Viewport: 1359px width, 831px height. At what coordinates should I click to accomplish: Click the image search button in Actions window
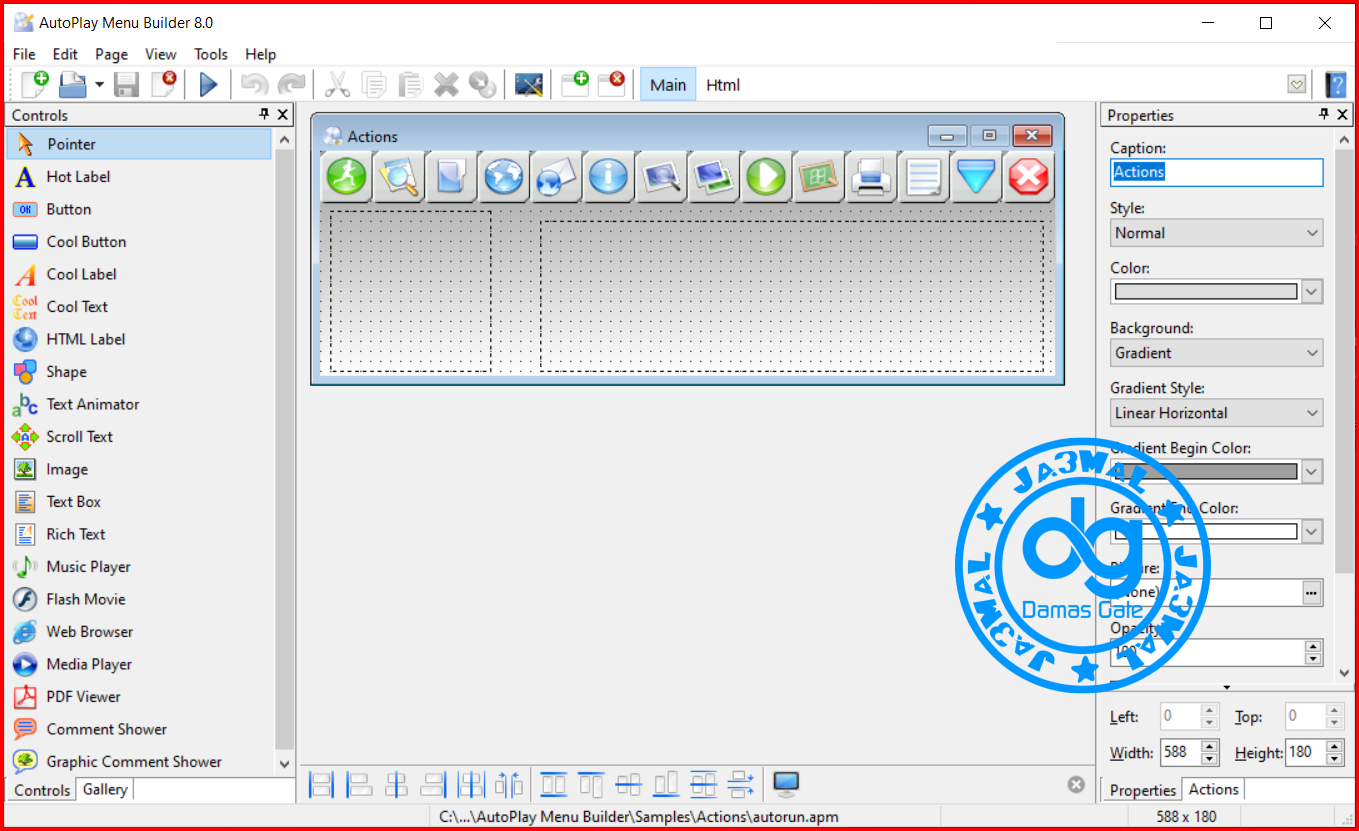click(661, 177)
